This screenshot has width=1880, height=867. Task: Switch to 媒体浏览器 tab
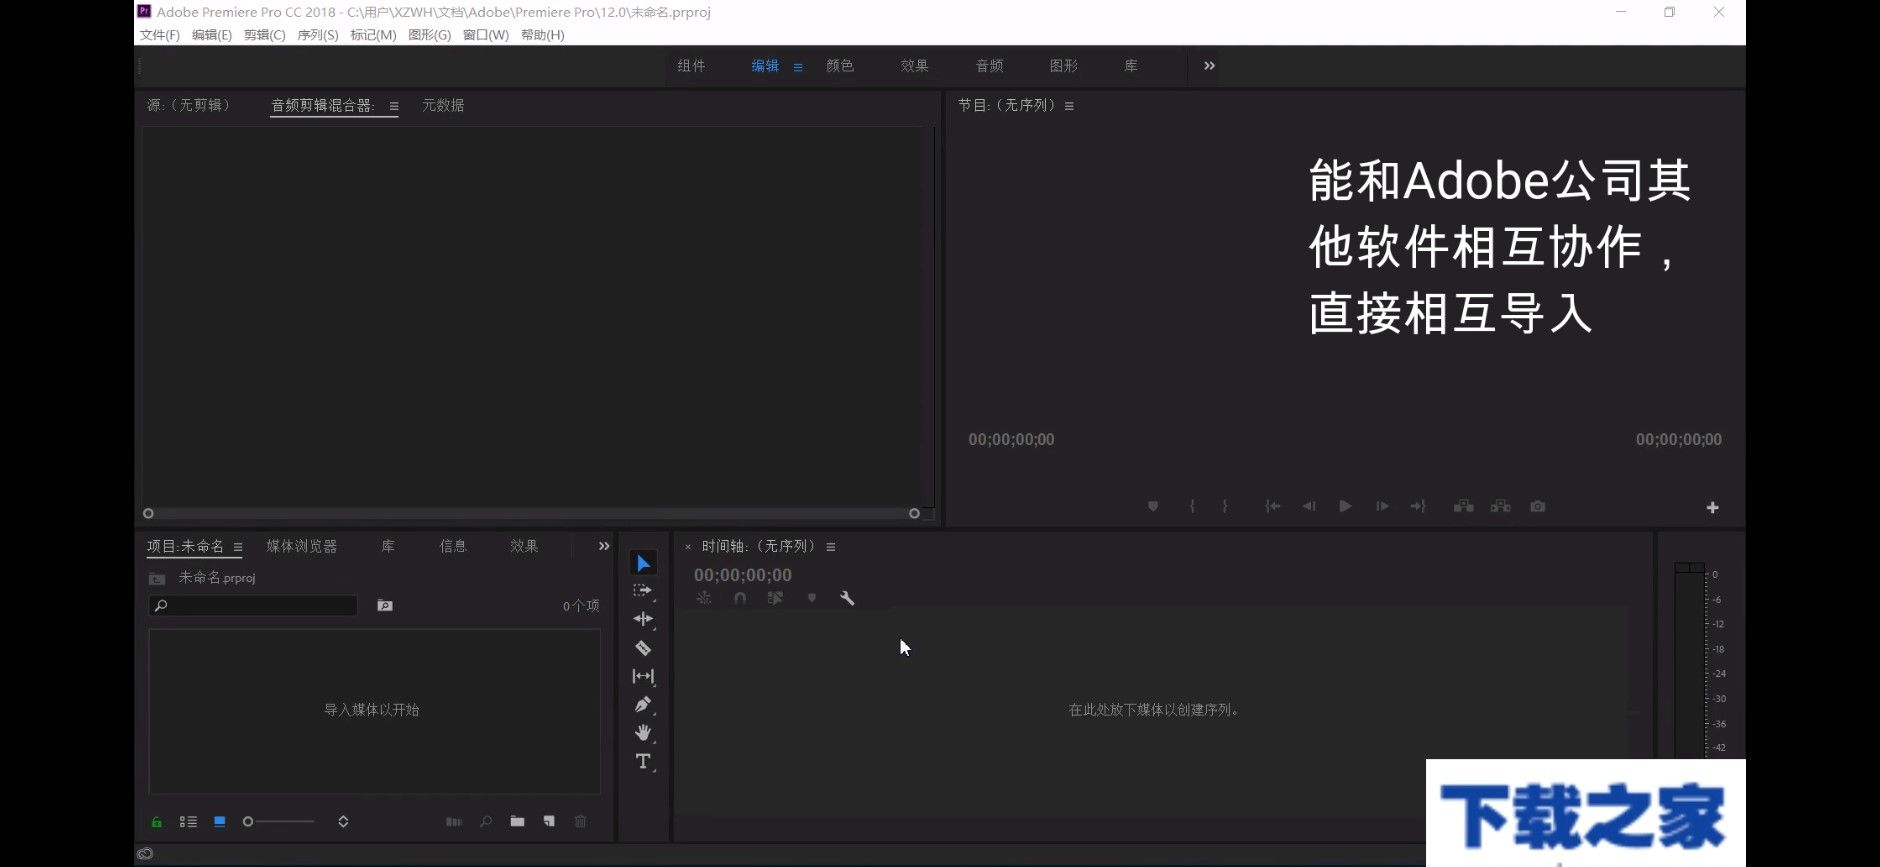[302, 546]
